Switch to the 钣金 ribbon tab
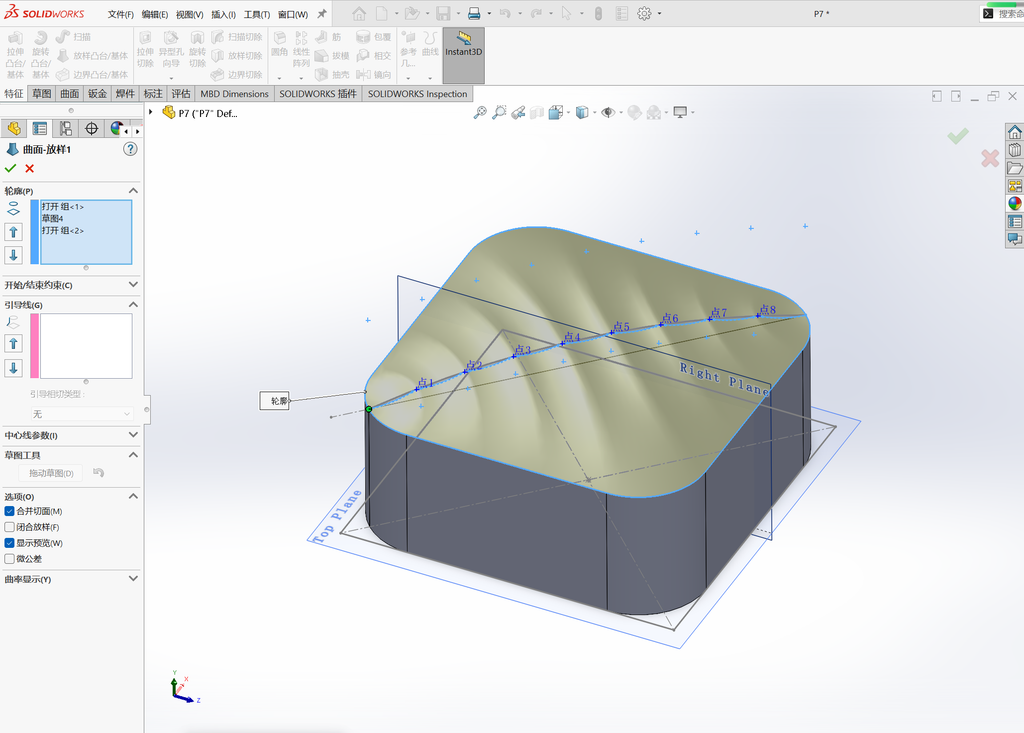This screenshot has width=1024, height=733. coord(97,93)
